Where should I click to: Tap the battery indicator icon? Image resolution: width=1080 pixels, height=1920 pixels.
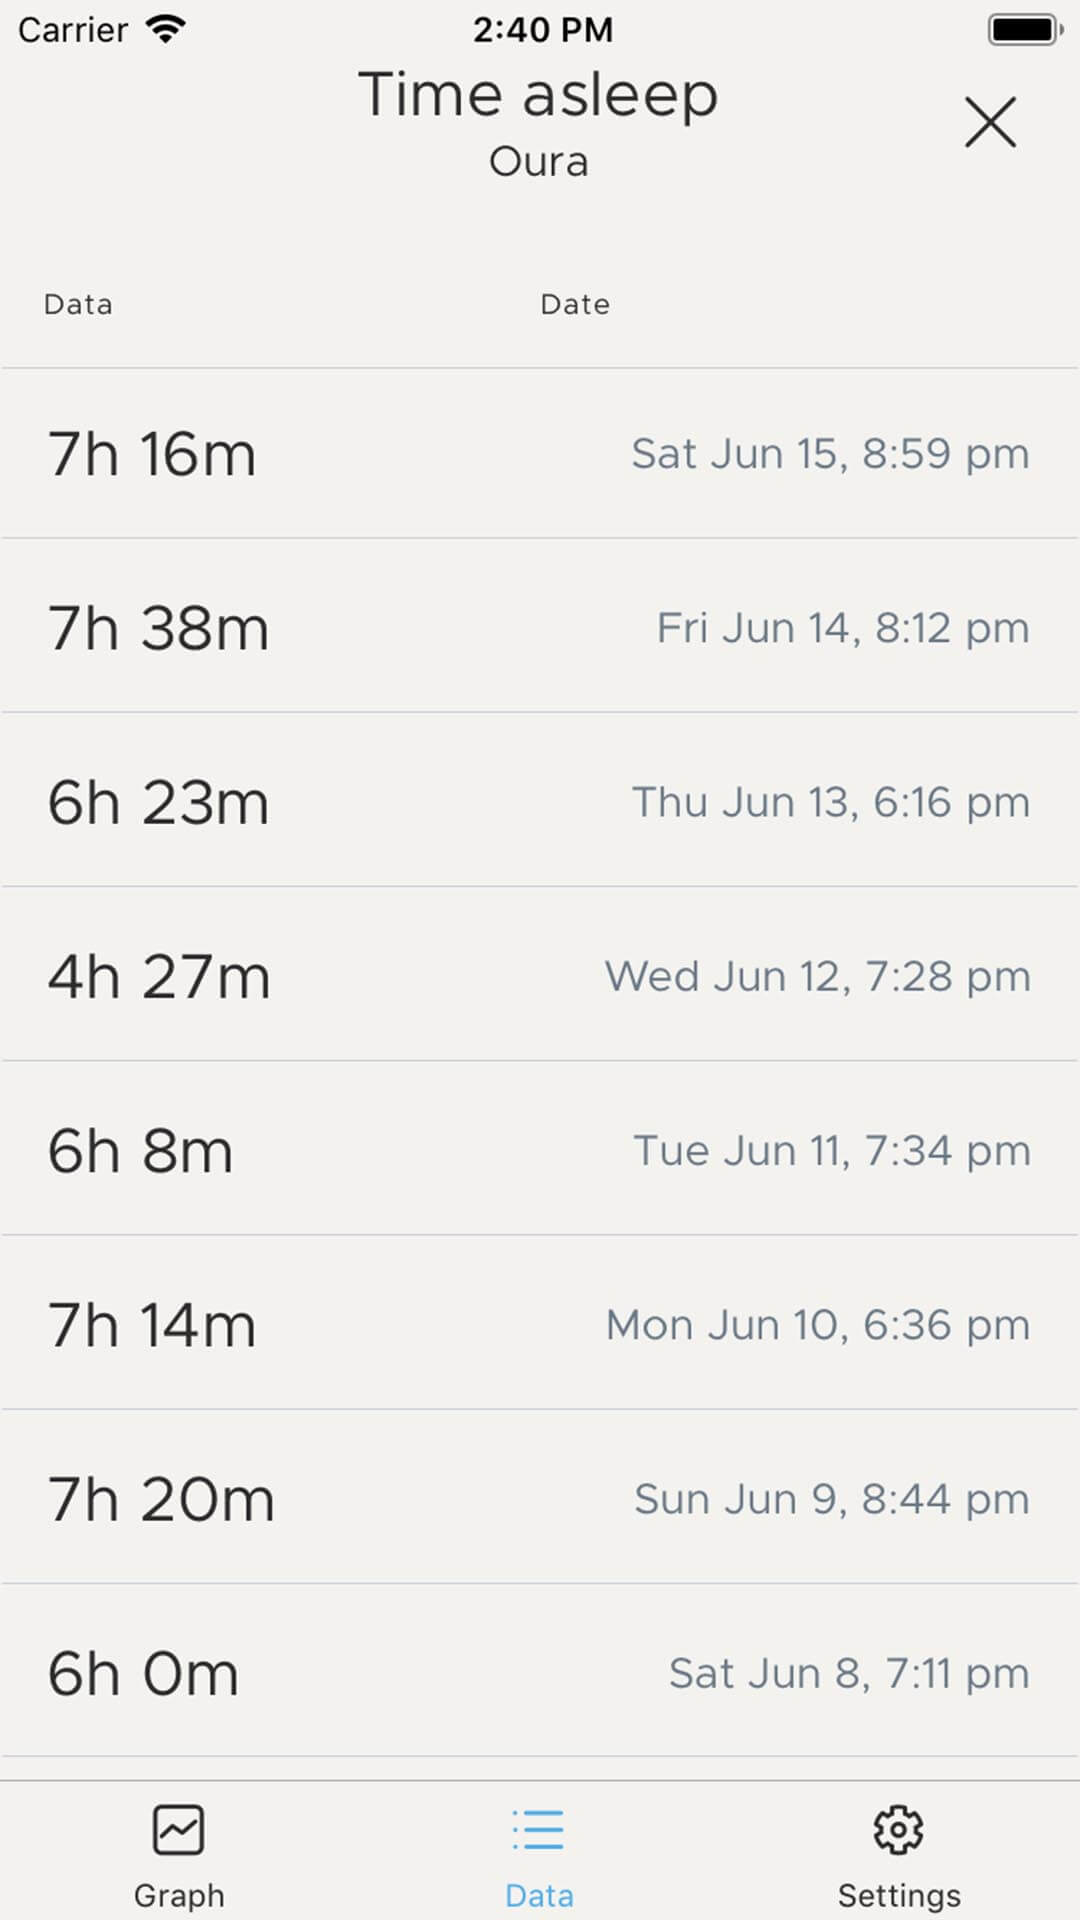1025,29
